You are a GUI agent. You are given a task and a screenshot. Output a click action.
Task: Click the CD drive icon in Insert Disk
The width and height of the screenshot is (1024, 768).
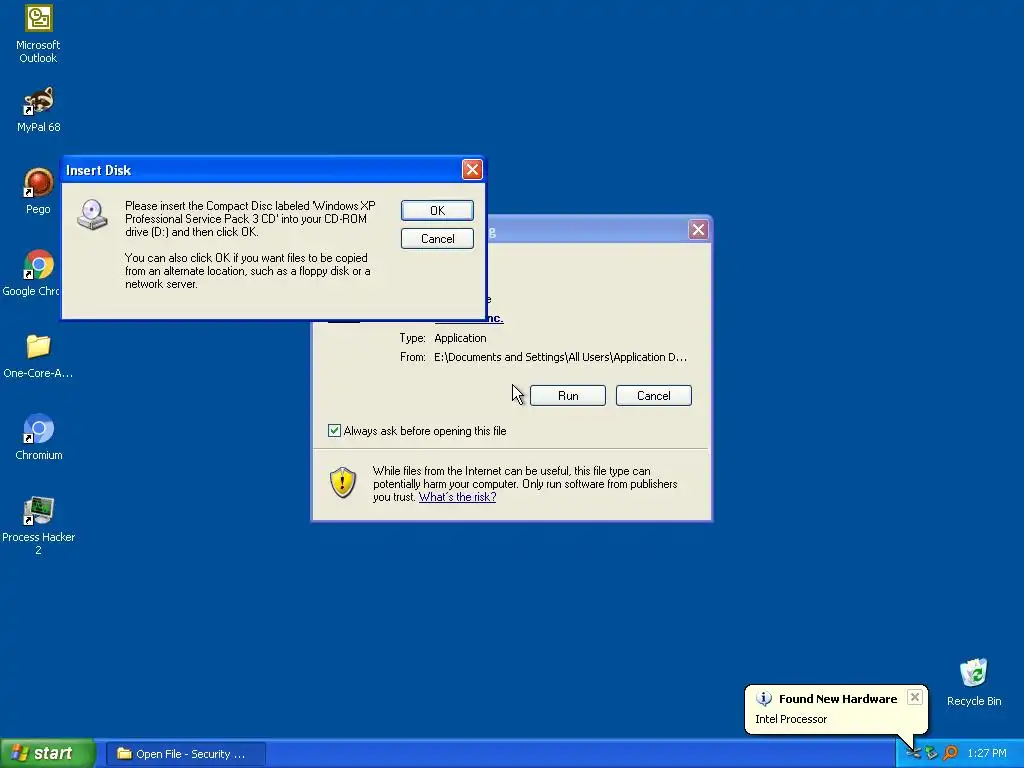tap(92, 215)
